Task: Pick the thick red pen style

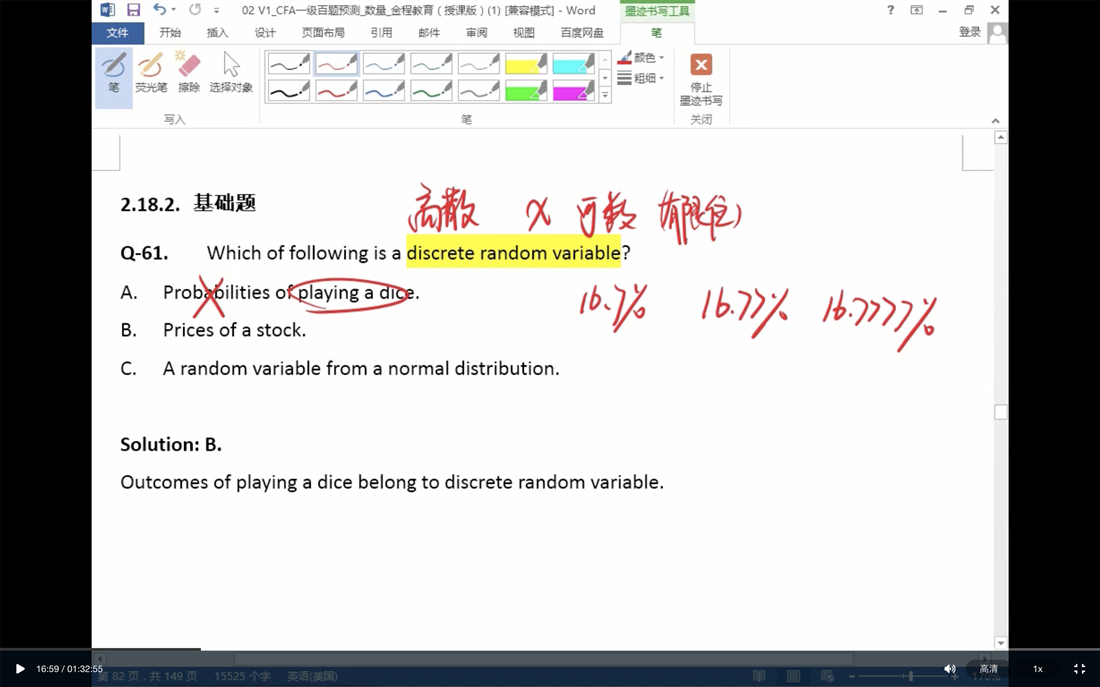Action: pyautogui.click(x=337, y=90)
